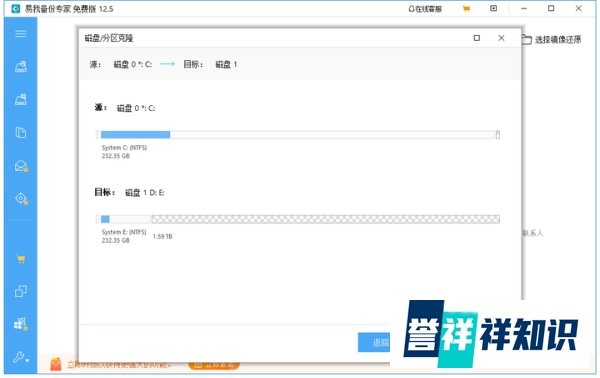This screenshot has height=378, width=600.
Task: Open System Backup in sidebar
Action: [x=21, y=99]
